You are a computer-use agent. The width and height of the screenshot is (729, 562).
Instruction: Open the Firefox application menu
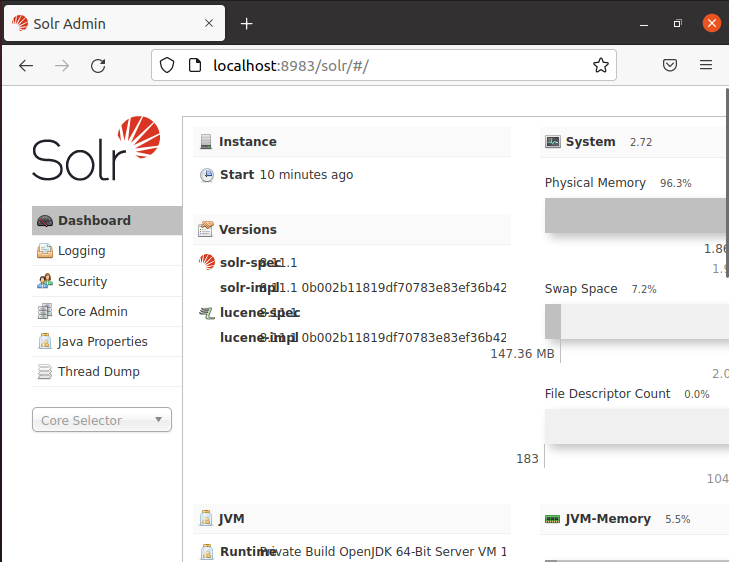pyautogui.click(x=706, y=65)
